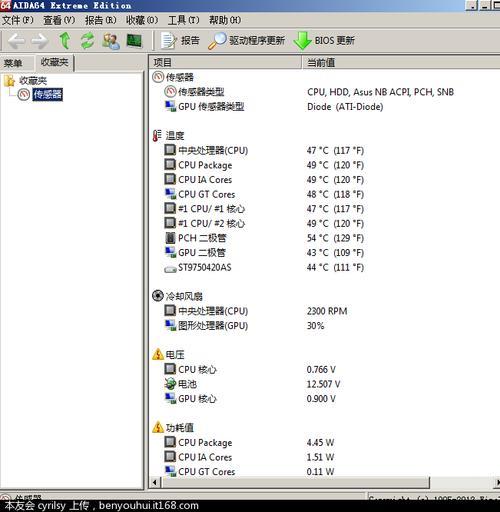Click the 冷却风扇 fan section icon
The height and width of the screenshot is (512, 500).
click(x=158, y=296)
